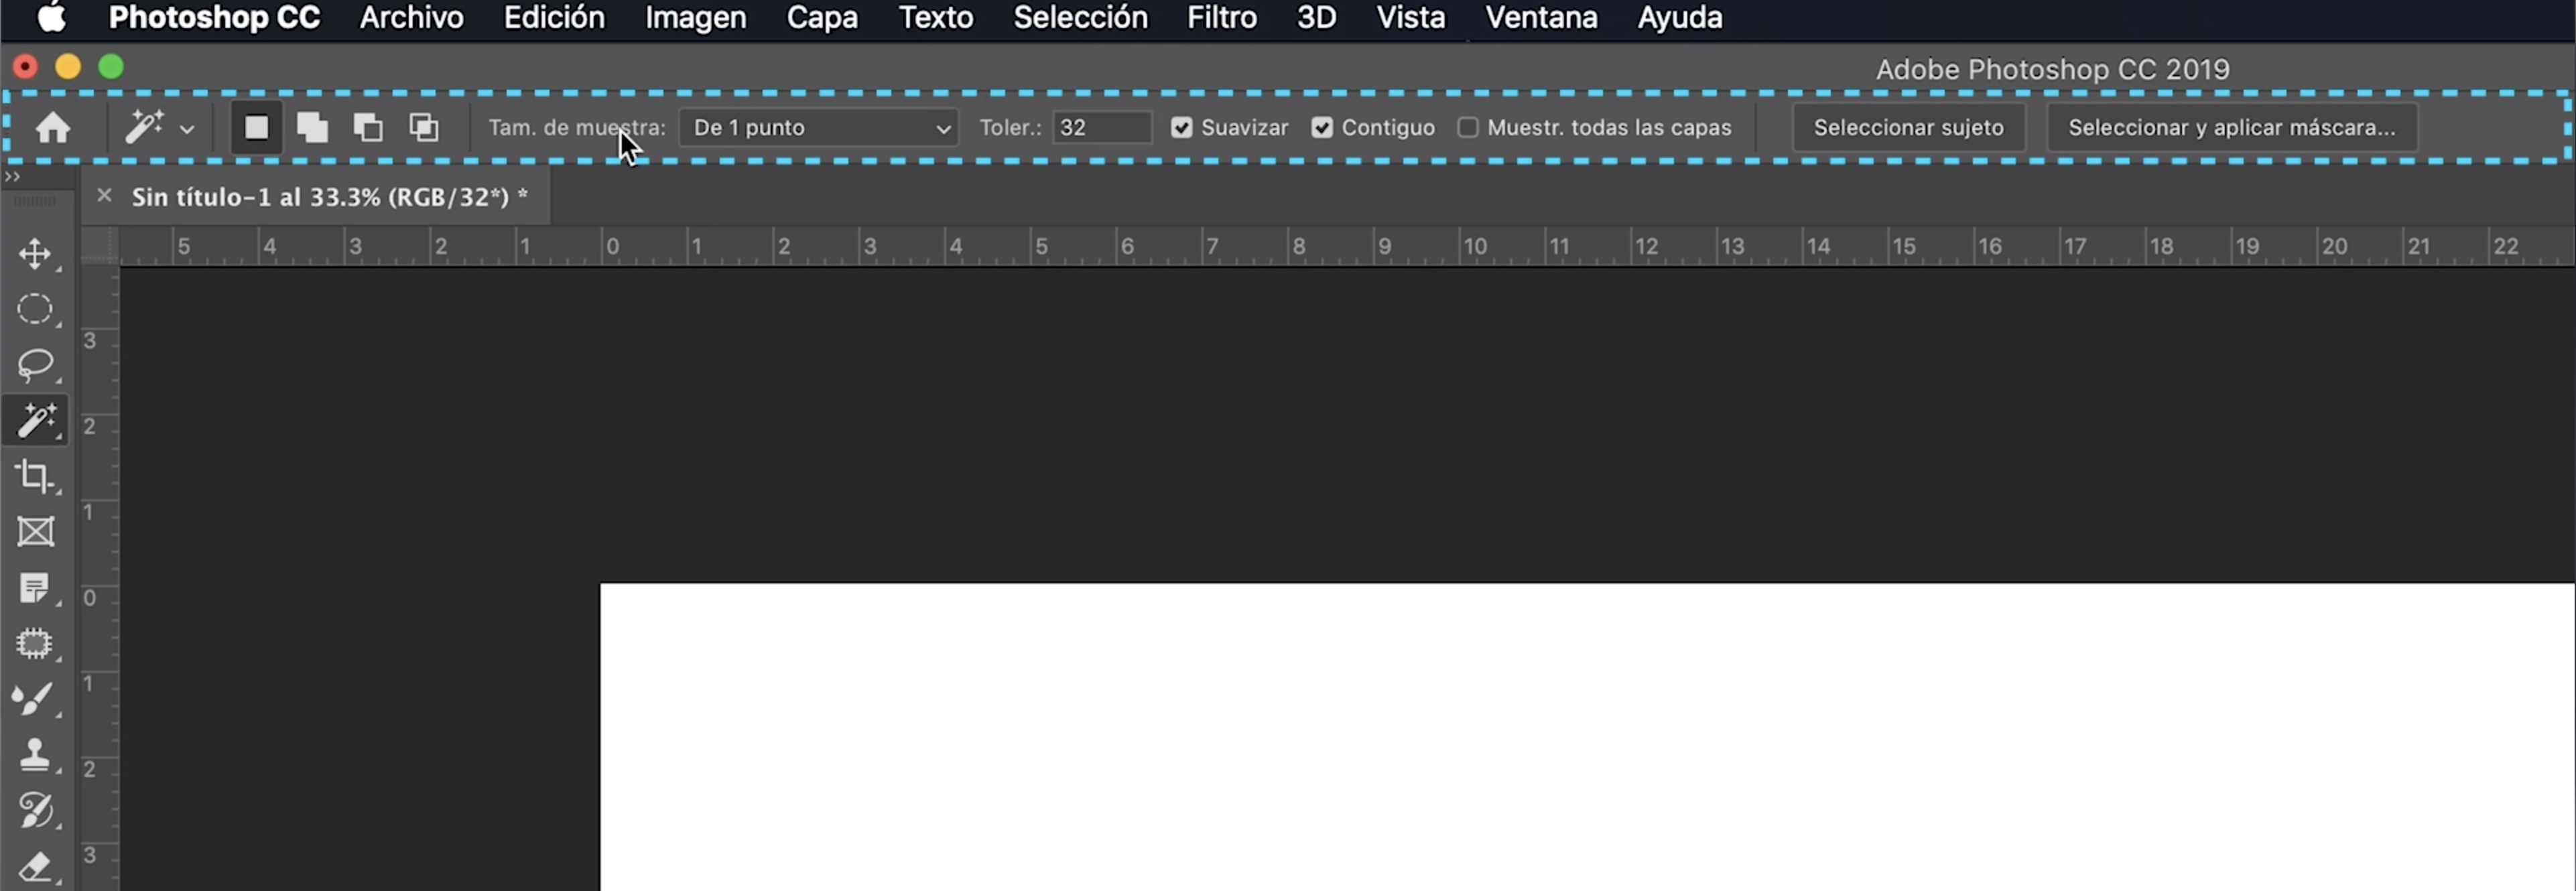The height and width of the screenshot is (891, 2576).
Task: Open the Selección menu
Action: tap(1081, 18)
